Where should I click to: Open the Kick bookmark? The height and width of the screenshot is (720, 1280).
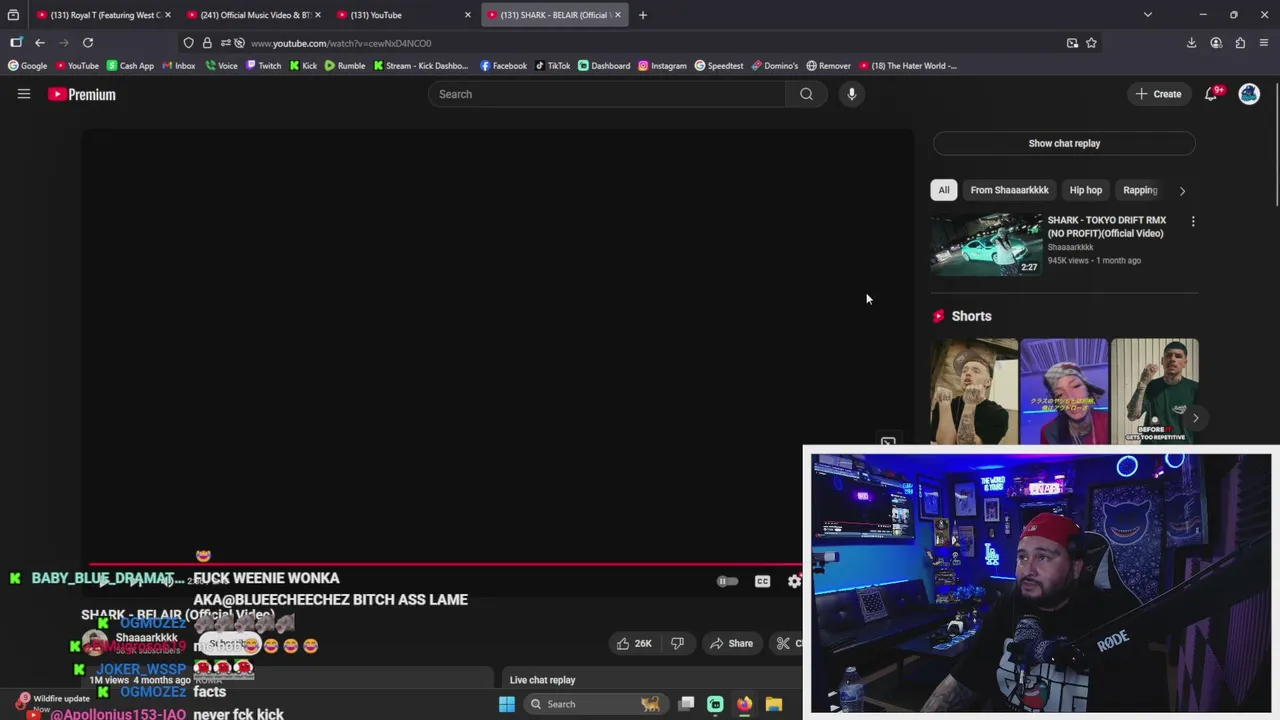[303, 66]
